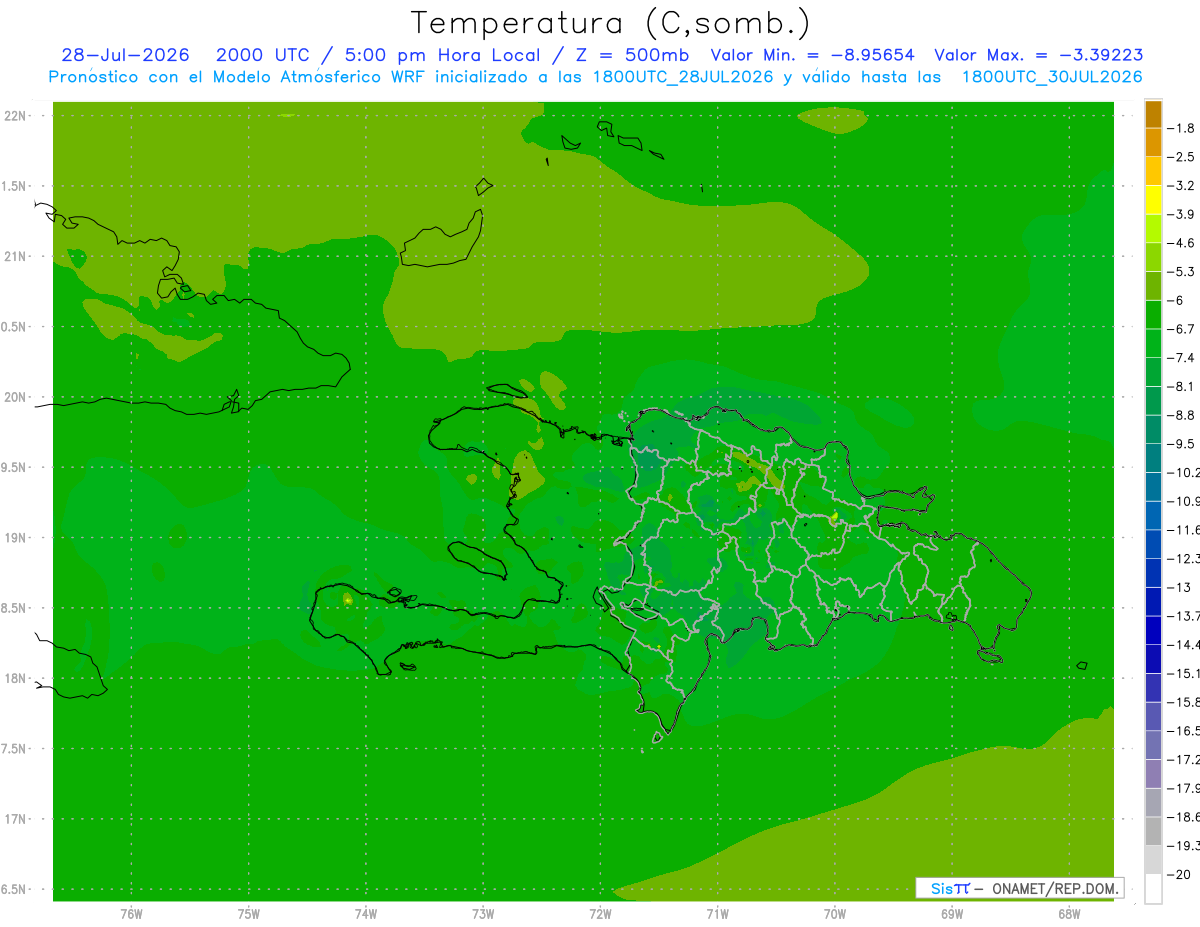Click the "72W" longitude axis label
1200x927 pixels.
600,914
